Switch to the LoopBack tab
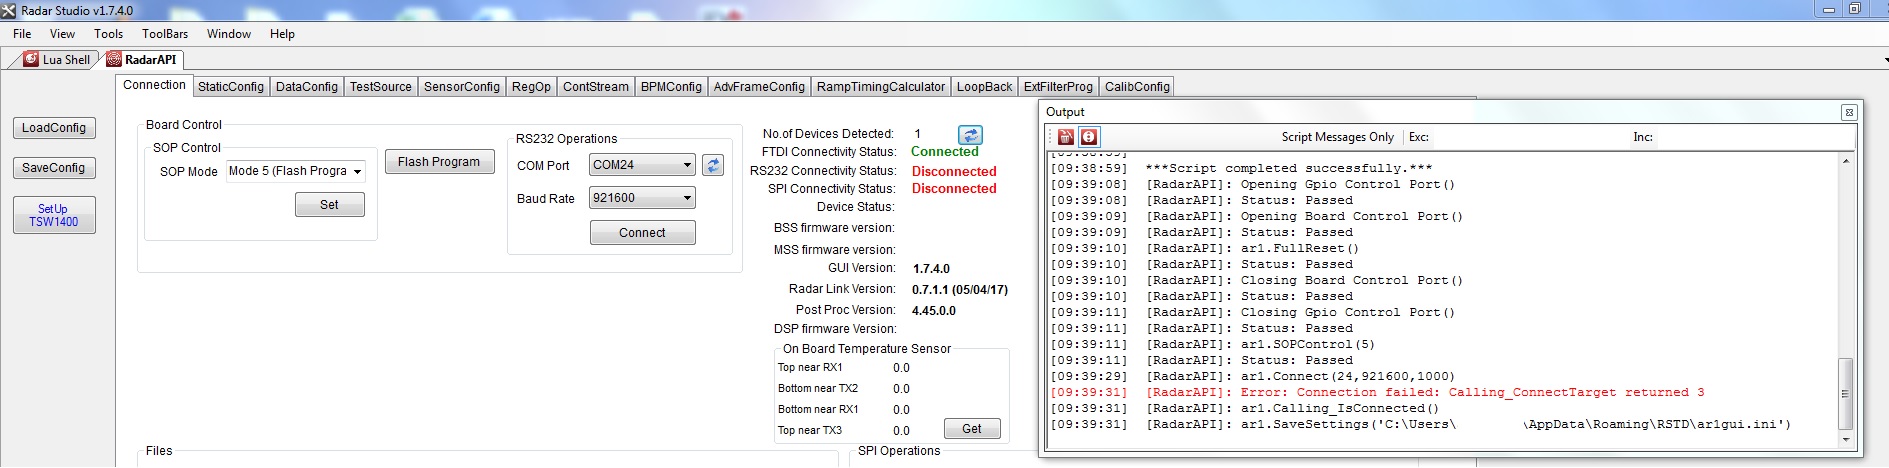 point(985,87)
